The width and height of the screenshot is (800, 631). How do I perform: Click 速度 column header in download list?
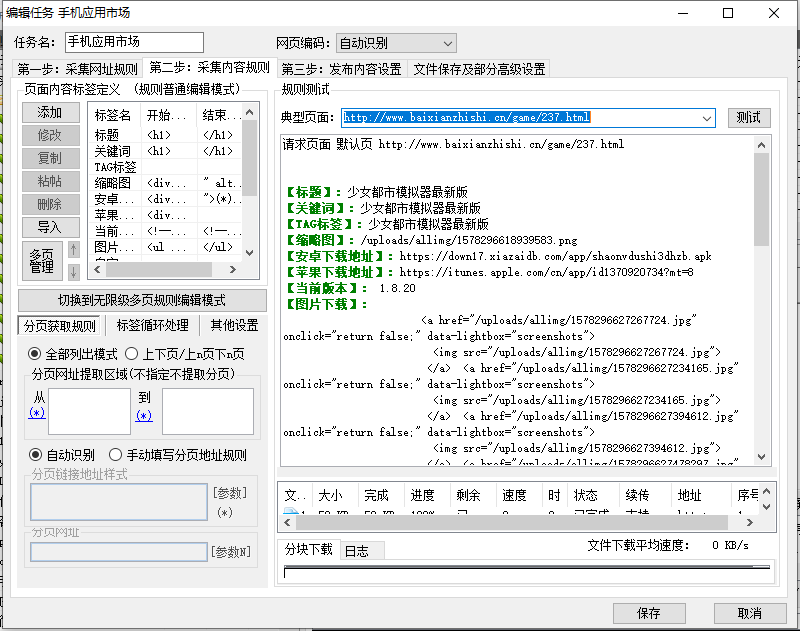click(519, 495)
